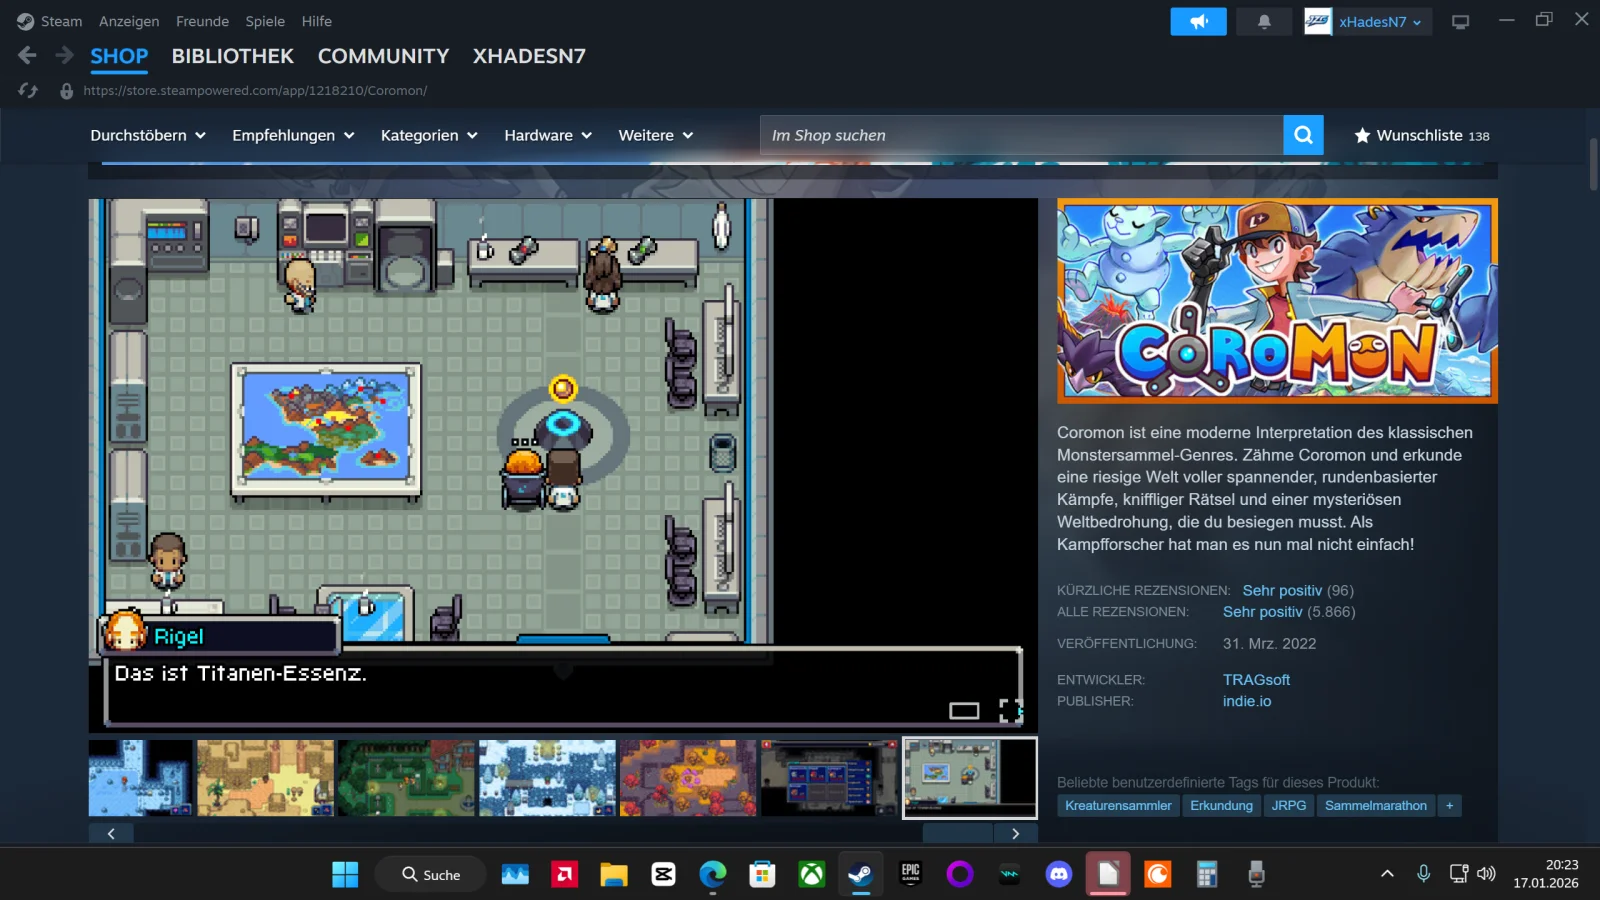This screenshot has height=900, width=1600.
Task: Launch Epic Games from the taskbar
Action: [x=910, y=875]
